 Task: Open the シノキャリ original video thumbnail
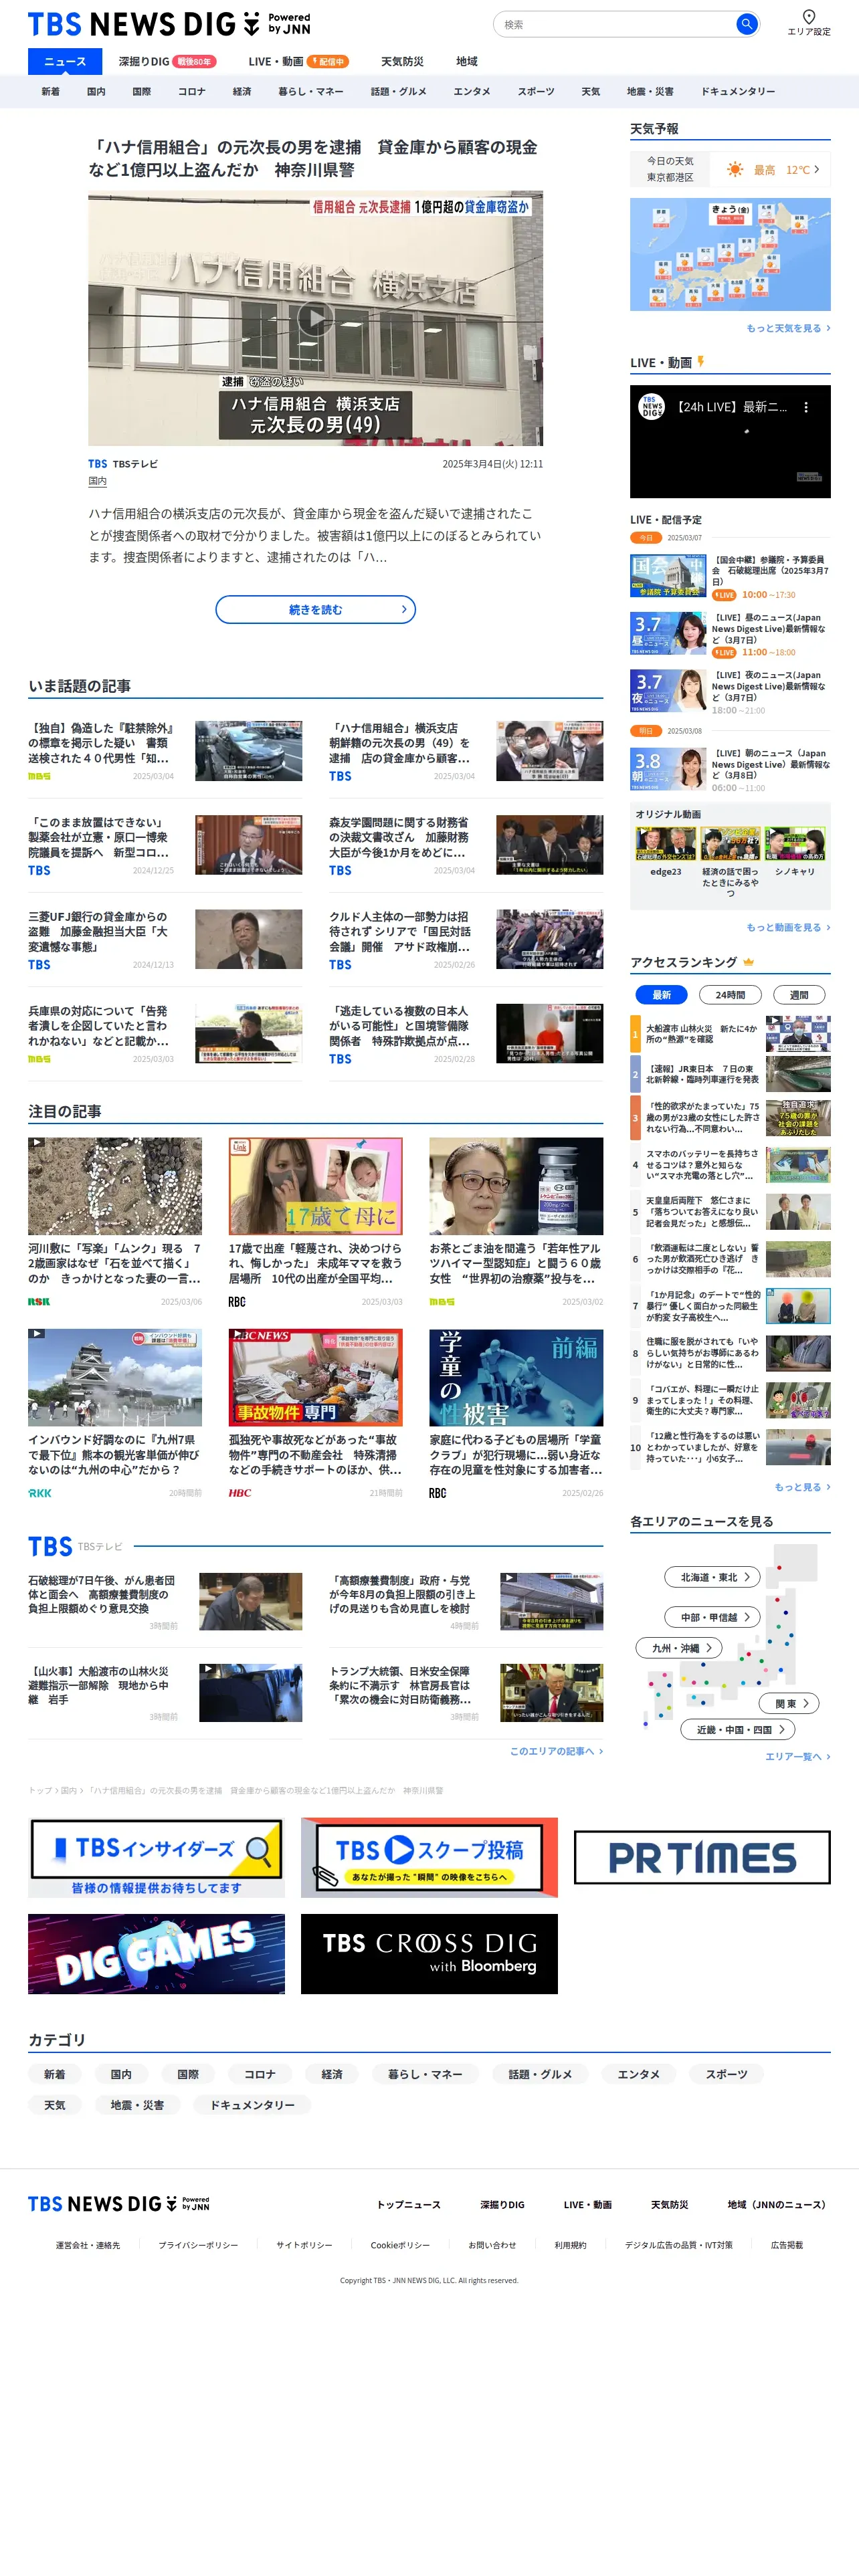tap(795, 843)
